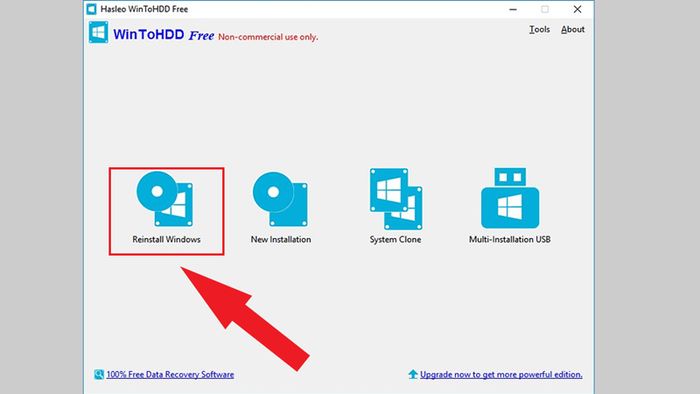
Task: Launch the Multi-Installation USB drive icon
Action: coord(510,198)
